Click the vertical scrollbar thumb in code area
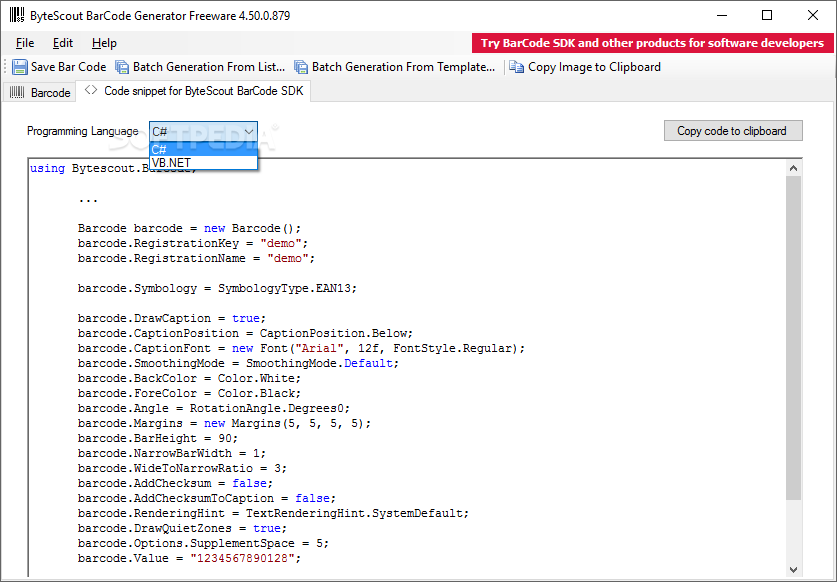The width and height of the screenshot is (837, 582). point(793,338)
